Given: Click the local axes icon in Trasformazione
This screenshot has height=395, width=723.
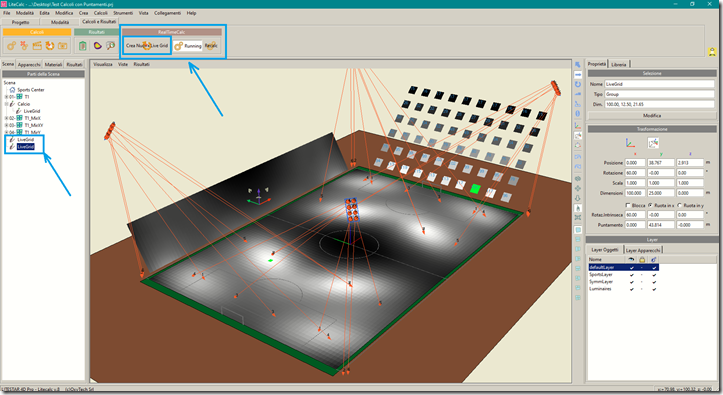Looking at the screenshot, I should click(653, 143).
